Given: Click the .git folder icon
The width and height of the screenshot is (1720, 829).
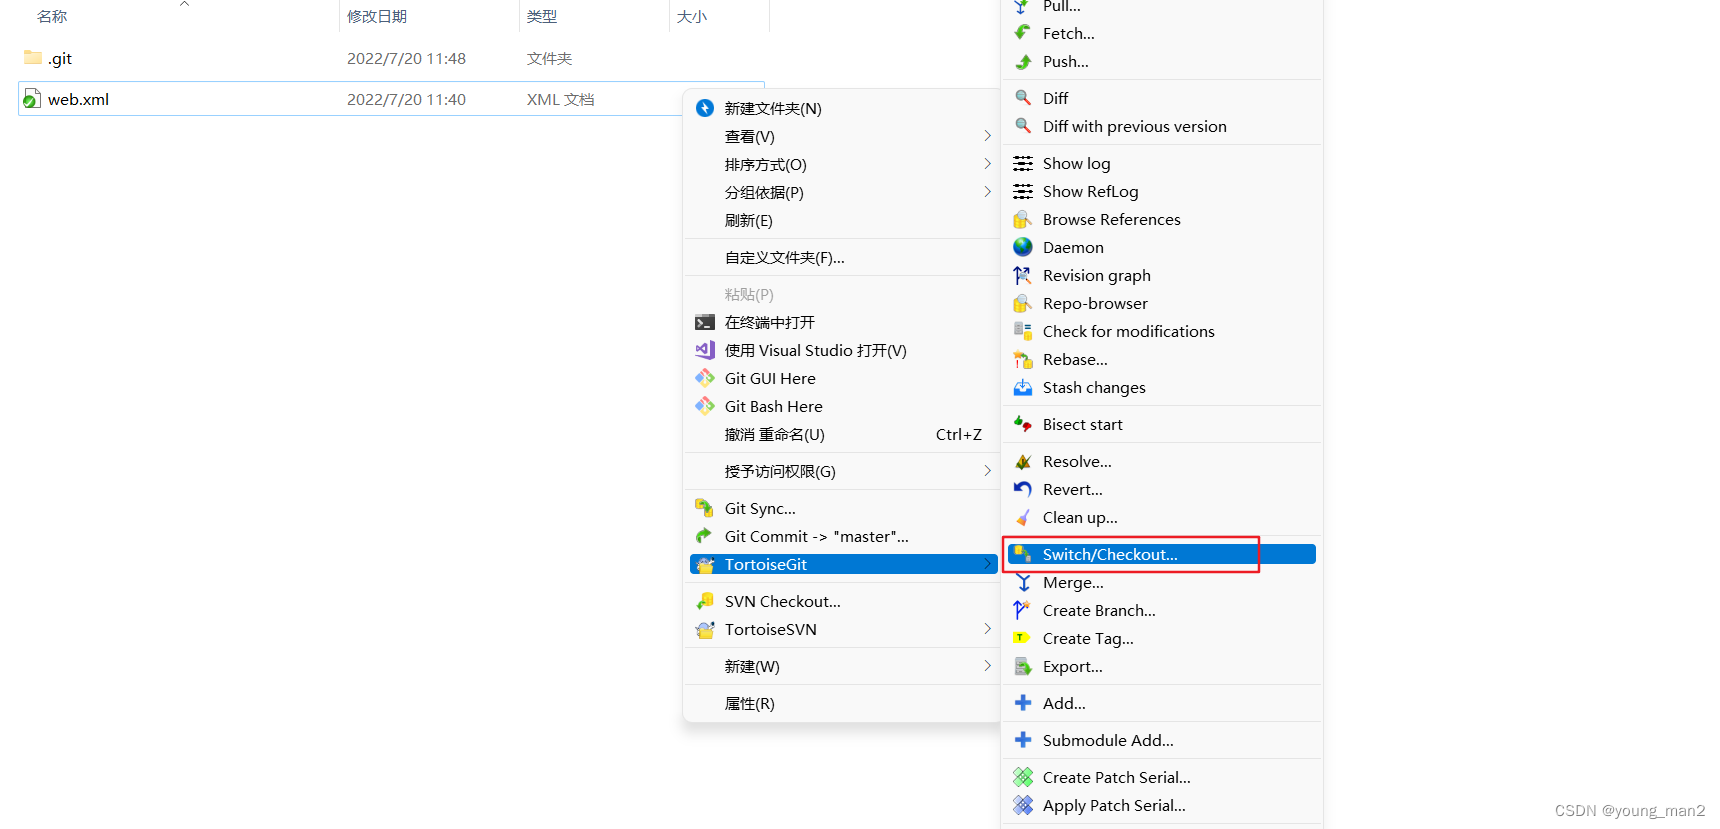Looking at the screenshot, I should (33, 57).
